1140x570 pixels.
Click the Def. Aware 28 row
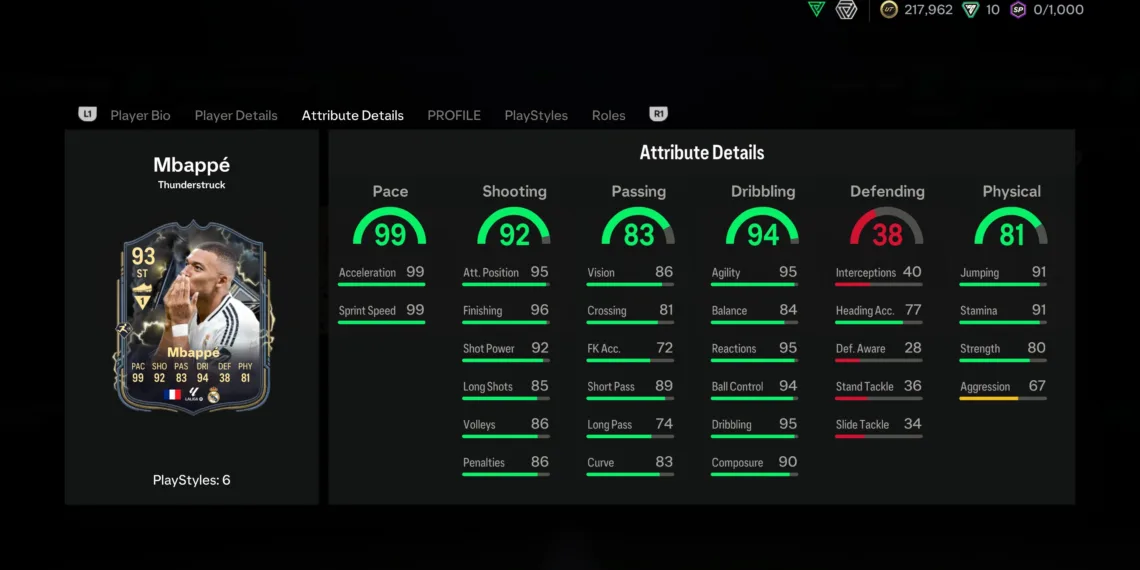[879, 350]
